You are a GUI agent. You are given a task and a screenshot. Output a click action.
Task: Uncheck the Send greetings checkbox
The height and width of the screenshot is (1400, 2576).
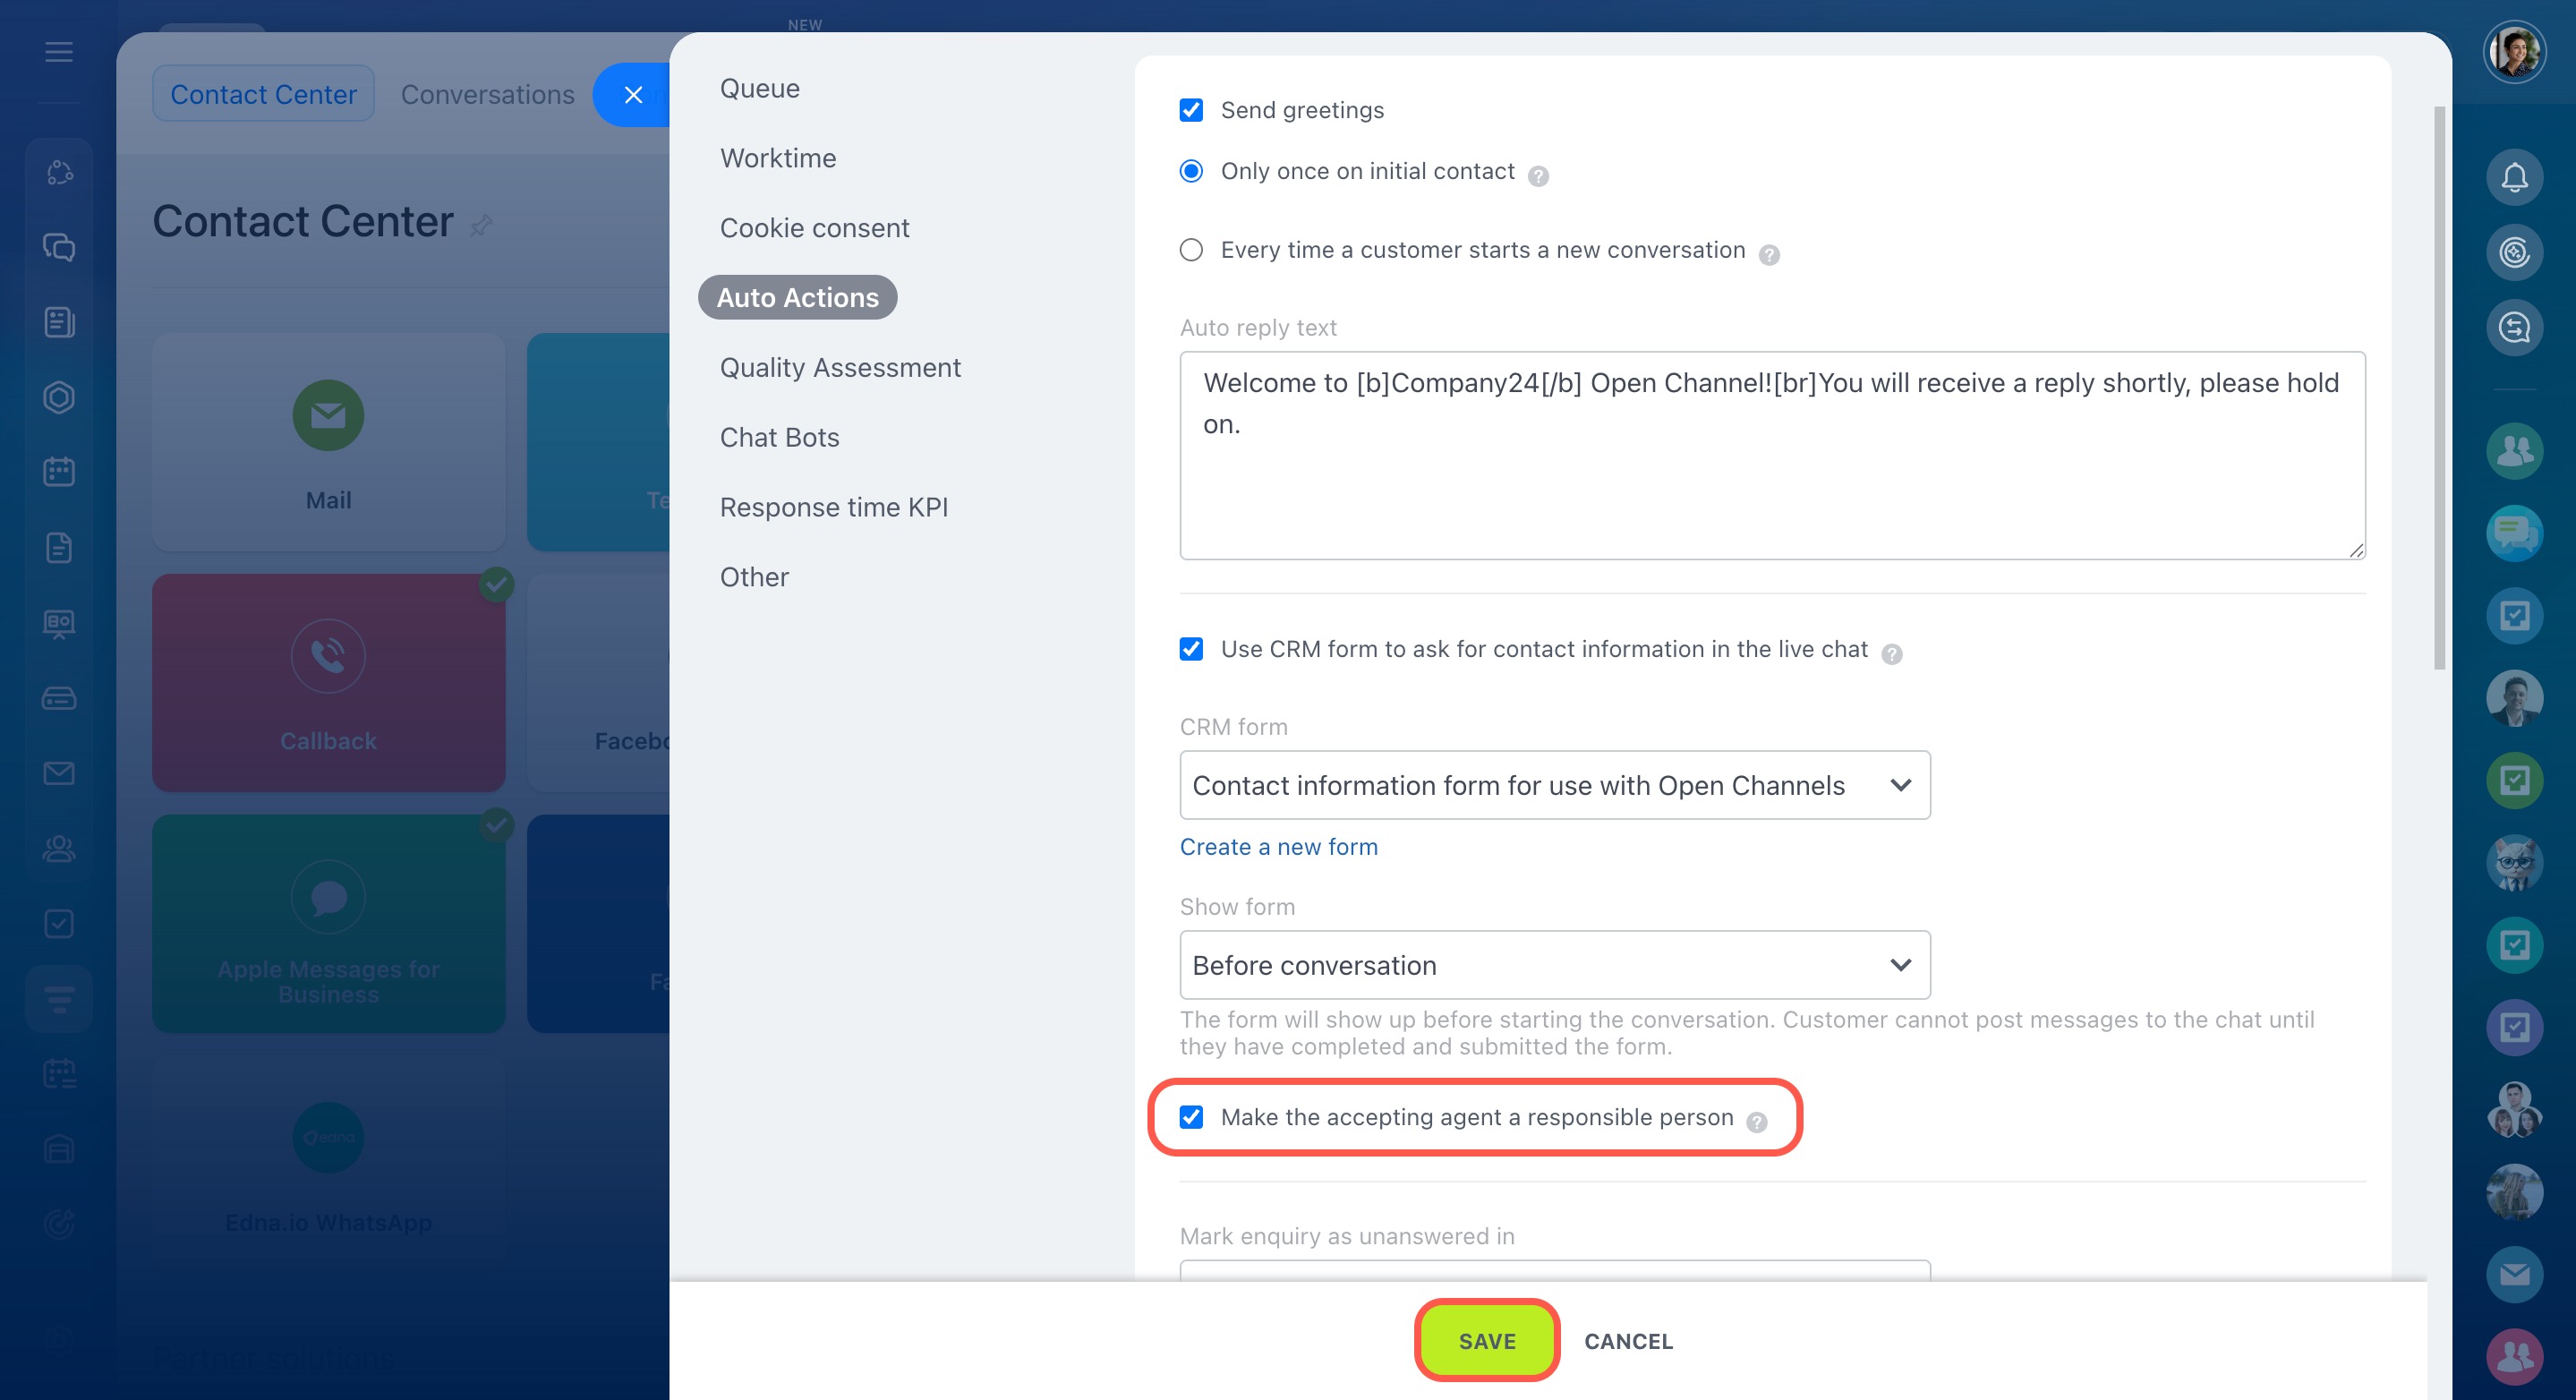point(1191,110)
